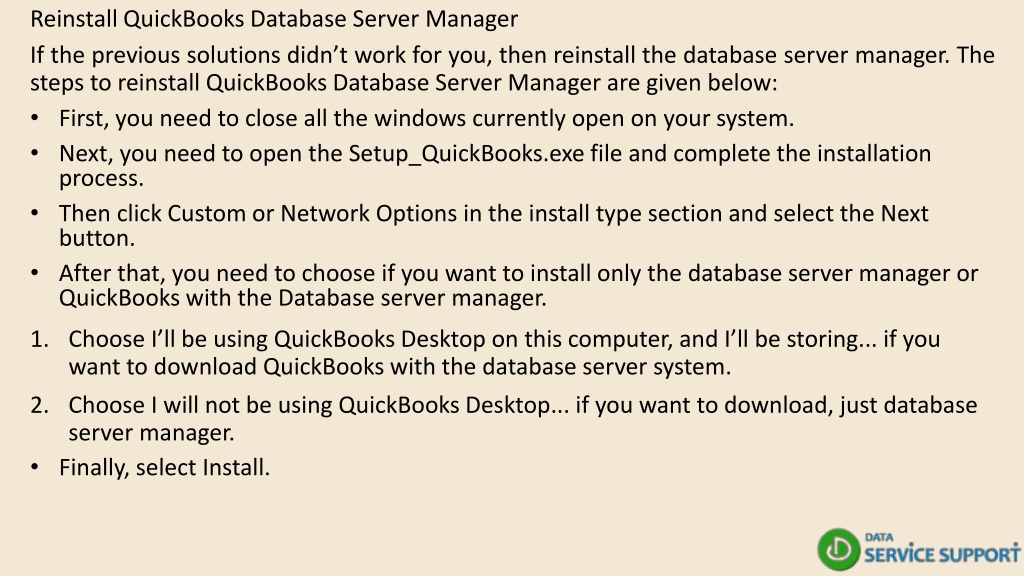Click the bullet beside 'Finally, select Install'

tap(35, 468)
